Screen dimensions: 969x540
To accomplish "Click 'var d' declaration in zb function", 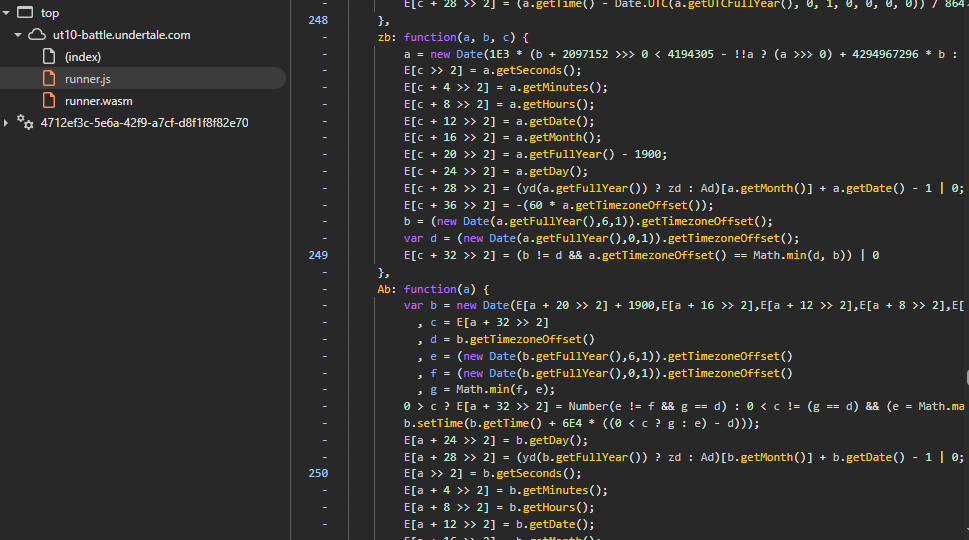I will (x=420, y=238).
